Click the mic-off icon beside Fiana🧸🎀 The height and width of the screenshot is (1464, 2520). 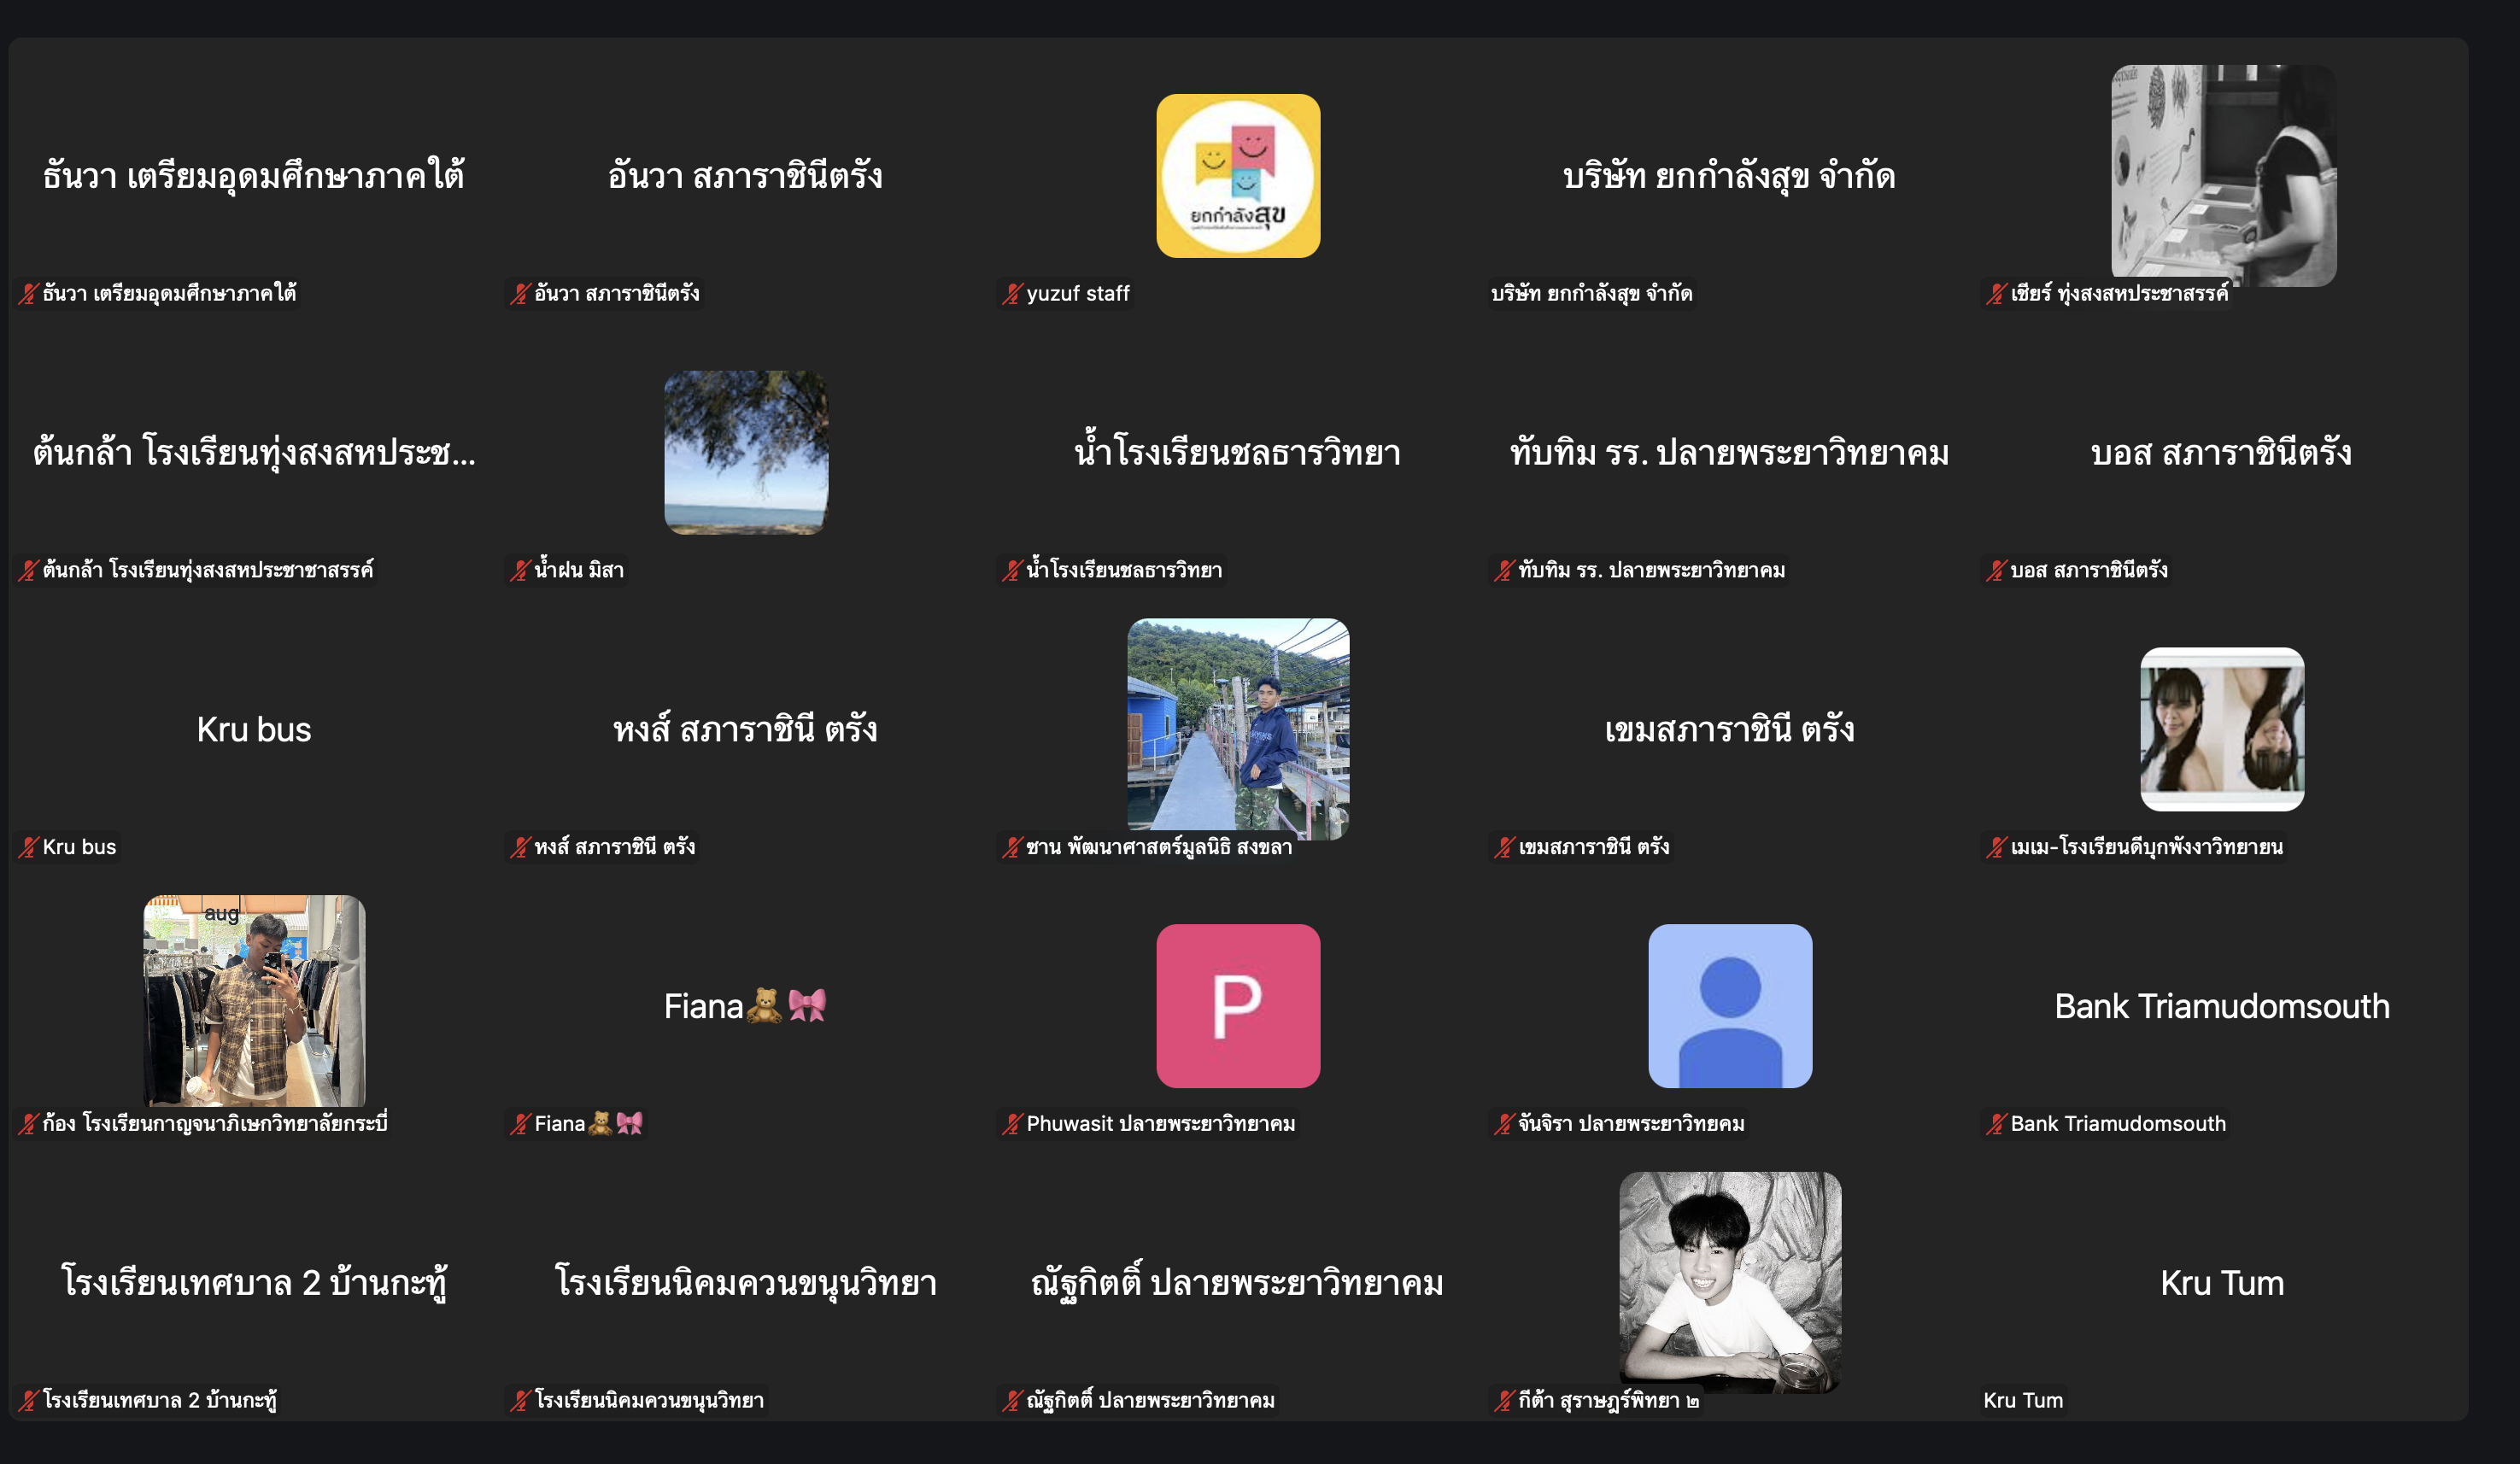coord(519,1123)
